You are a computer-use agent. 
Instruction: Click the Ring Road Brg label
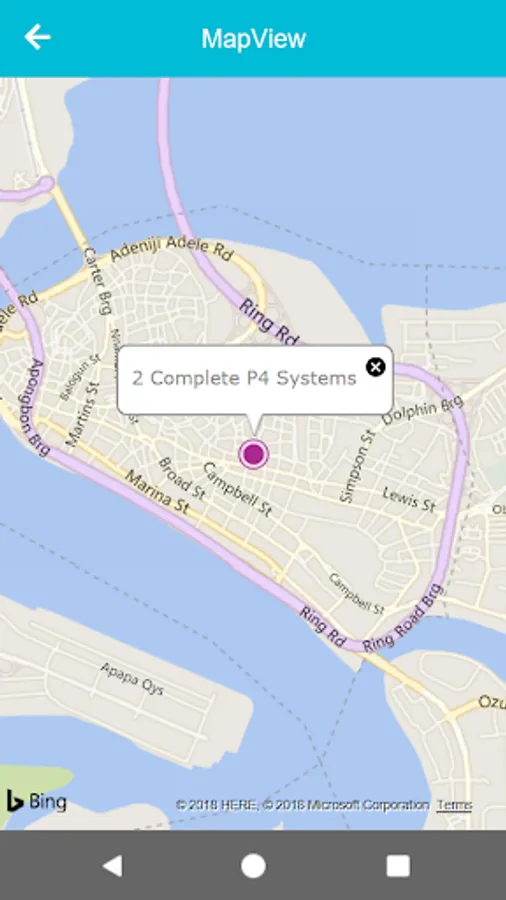pyautogui.click(x=403, y=618)
